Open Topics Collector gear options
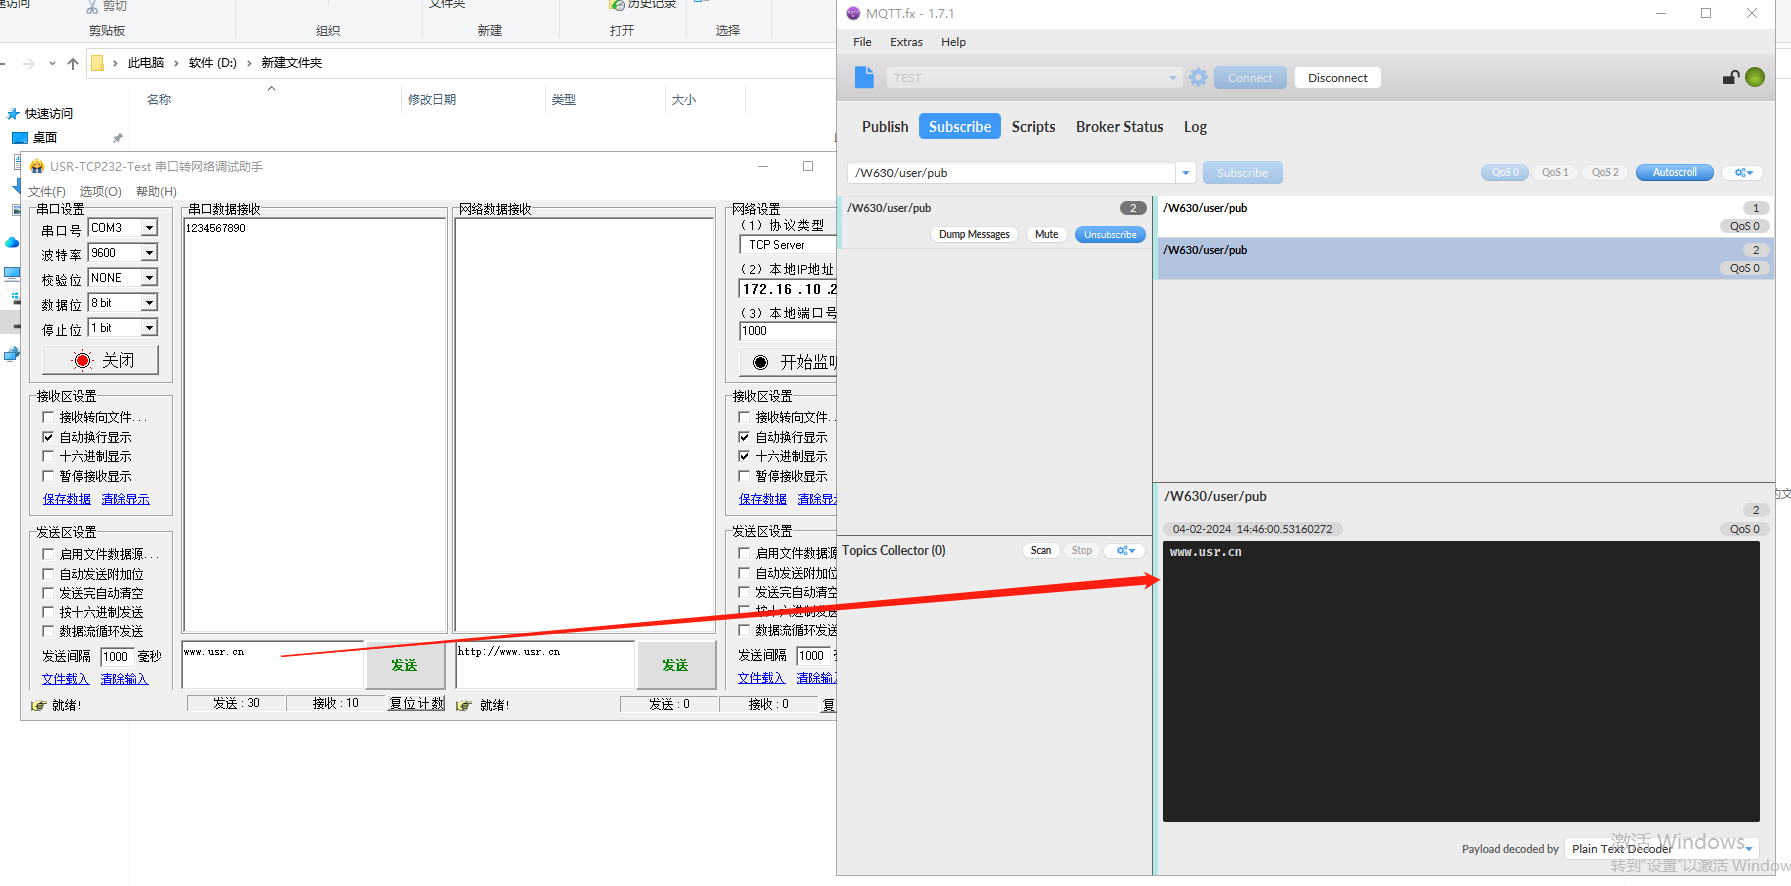This screenshot has width=1791, height=886. pos(1125,551)
